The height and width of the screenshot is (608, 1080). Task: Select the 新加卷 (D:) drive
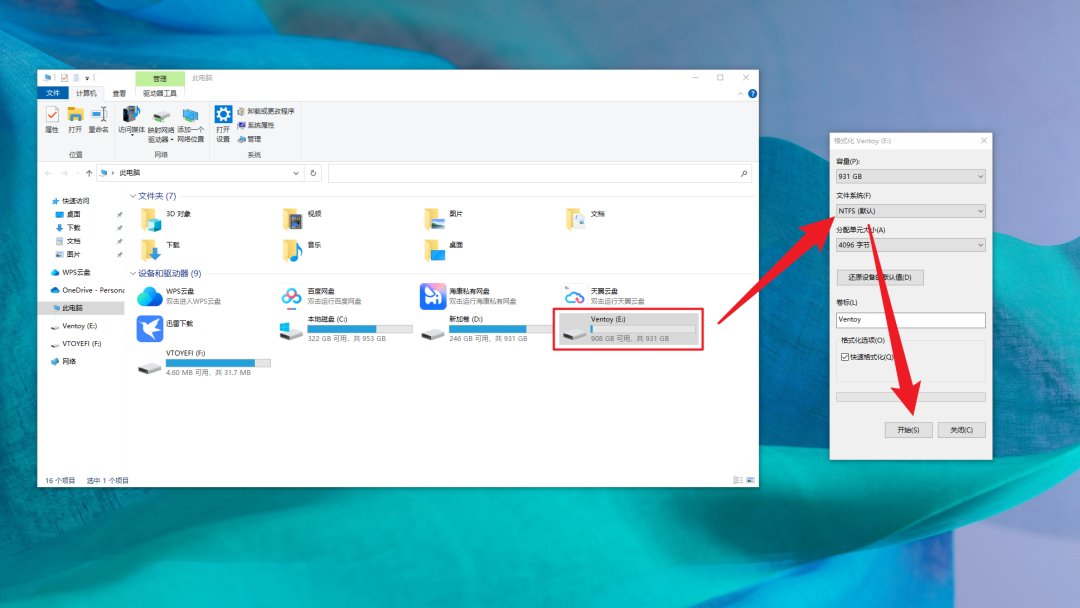tap(487, 328)
